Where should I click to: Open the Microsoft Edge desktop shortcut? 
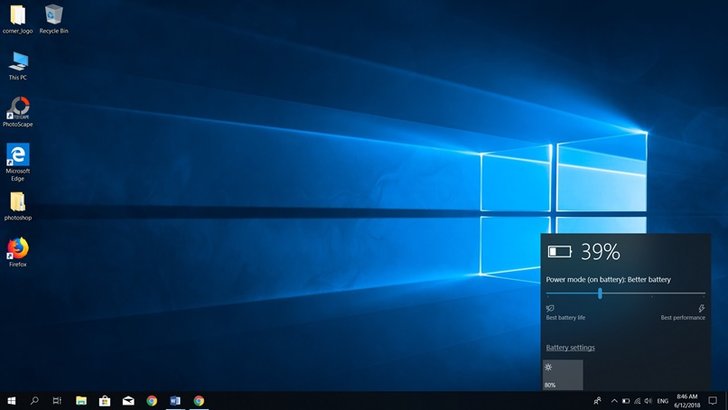18,162
